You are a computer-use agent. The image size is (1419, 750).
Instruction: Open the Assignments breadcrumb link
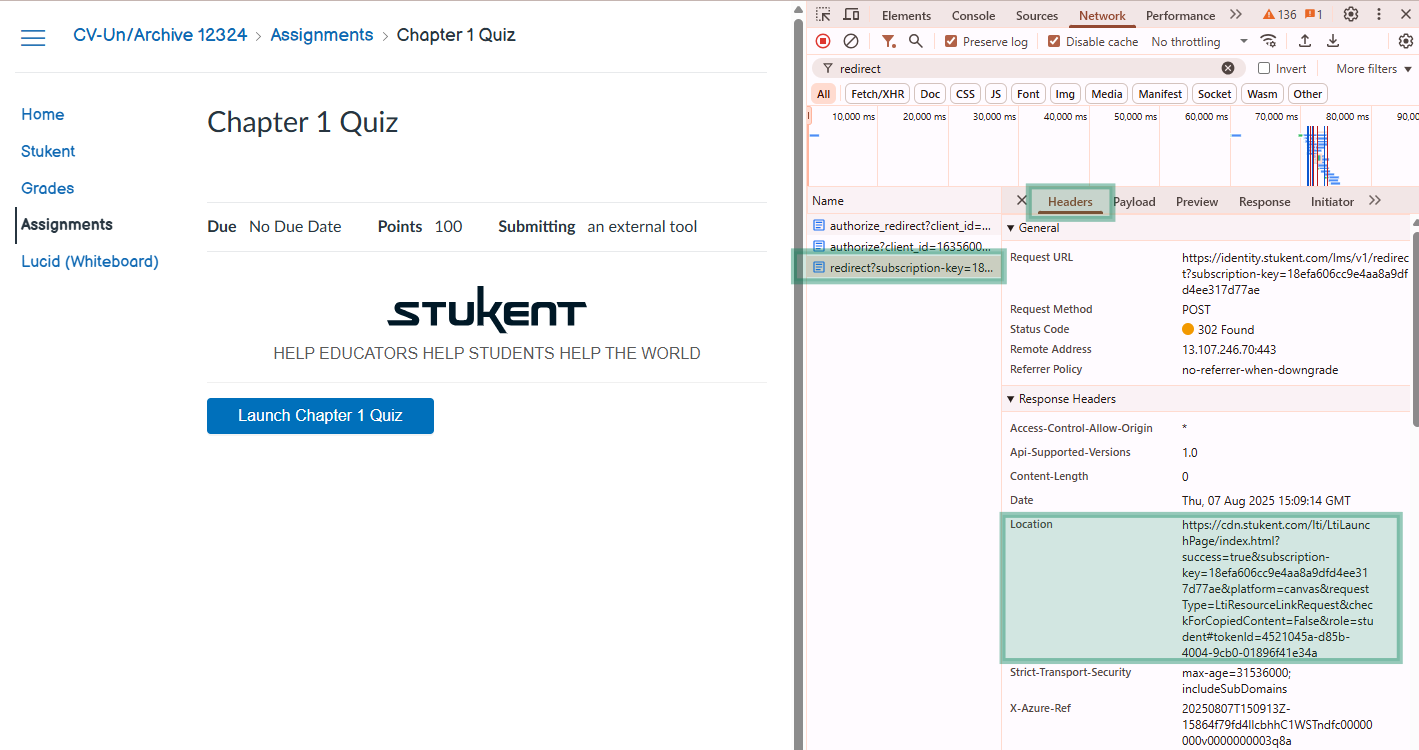pos(321,35)
